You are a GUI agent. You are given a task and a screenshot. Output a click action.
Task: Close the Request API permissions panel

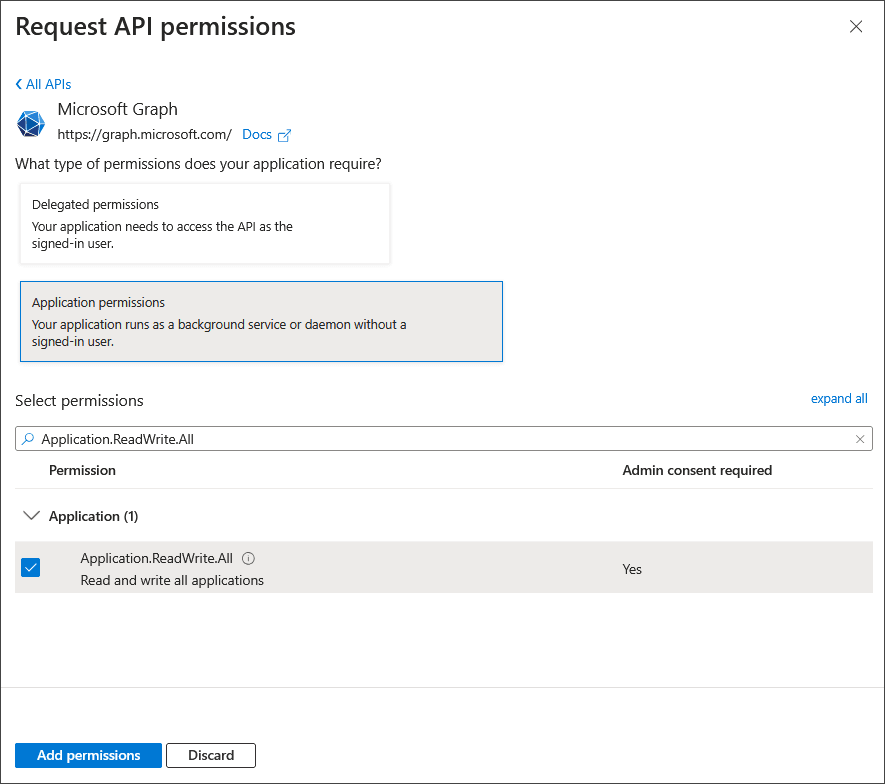point(856,27)
